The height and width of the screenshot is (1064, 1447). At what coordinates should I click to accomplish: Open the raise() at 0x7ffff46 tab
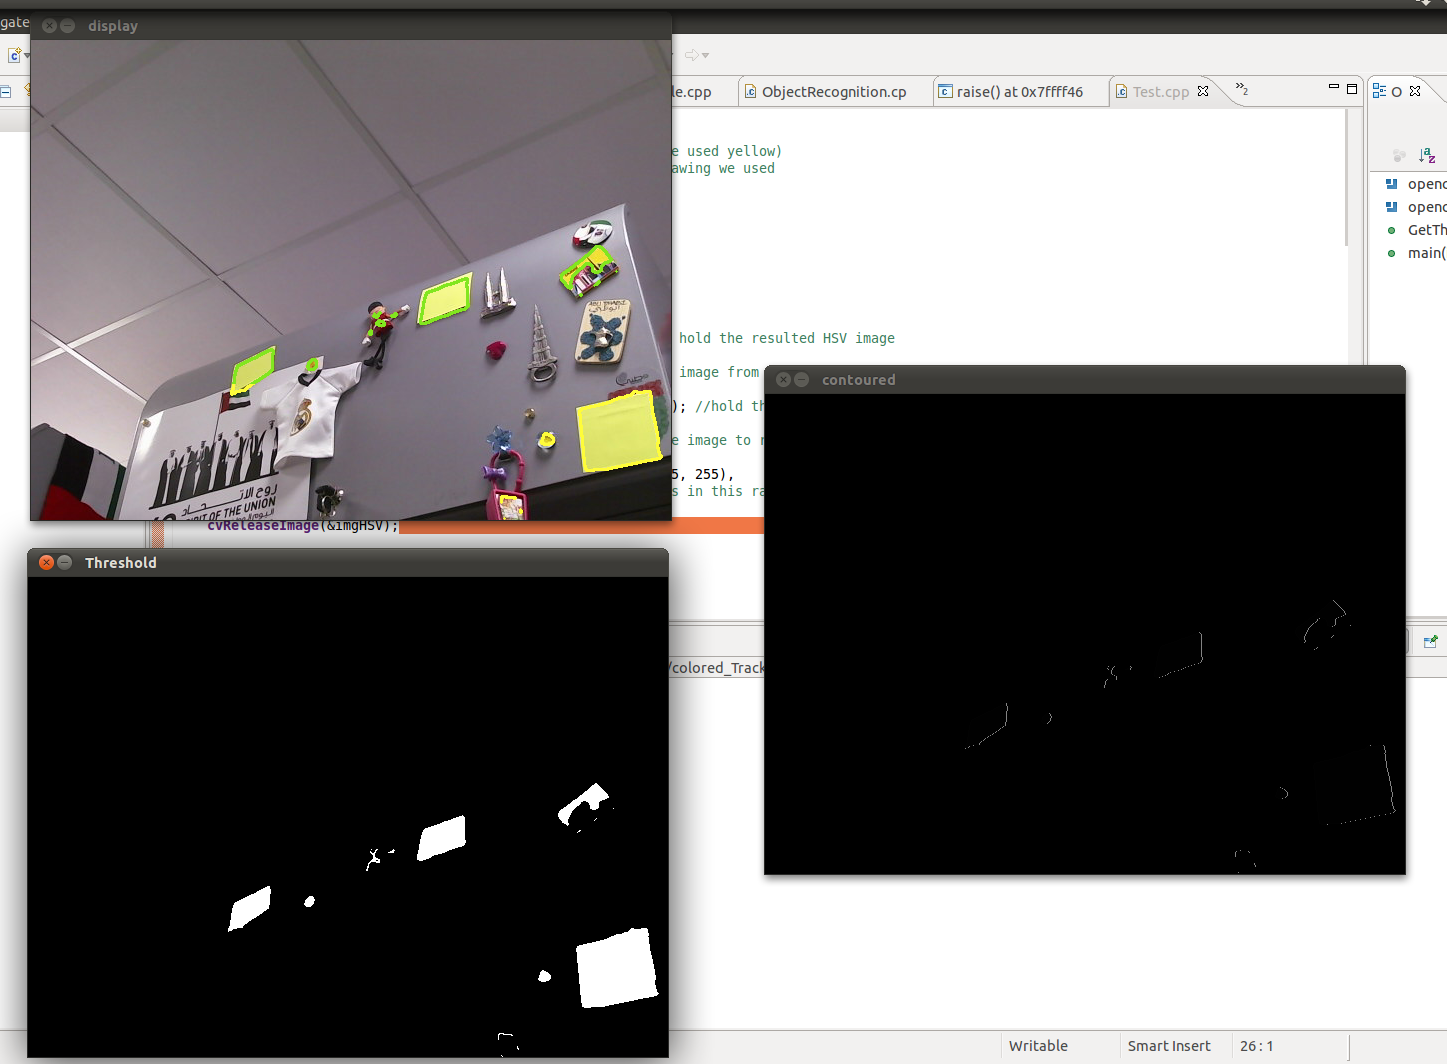click(x=1019, y=91)
